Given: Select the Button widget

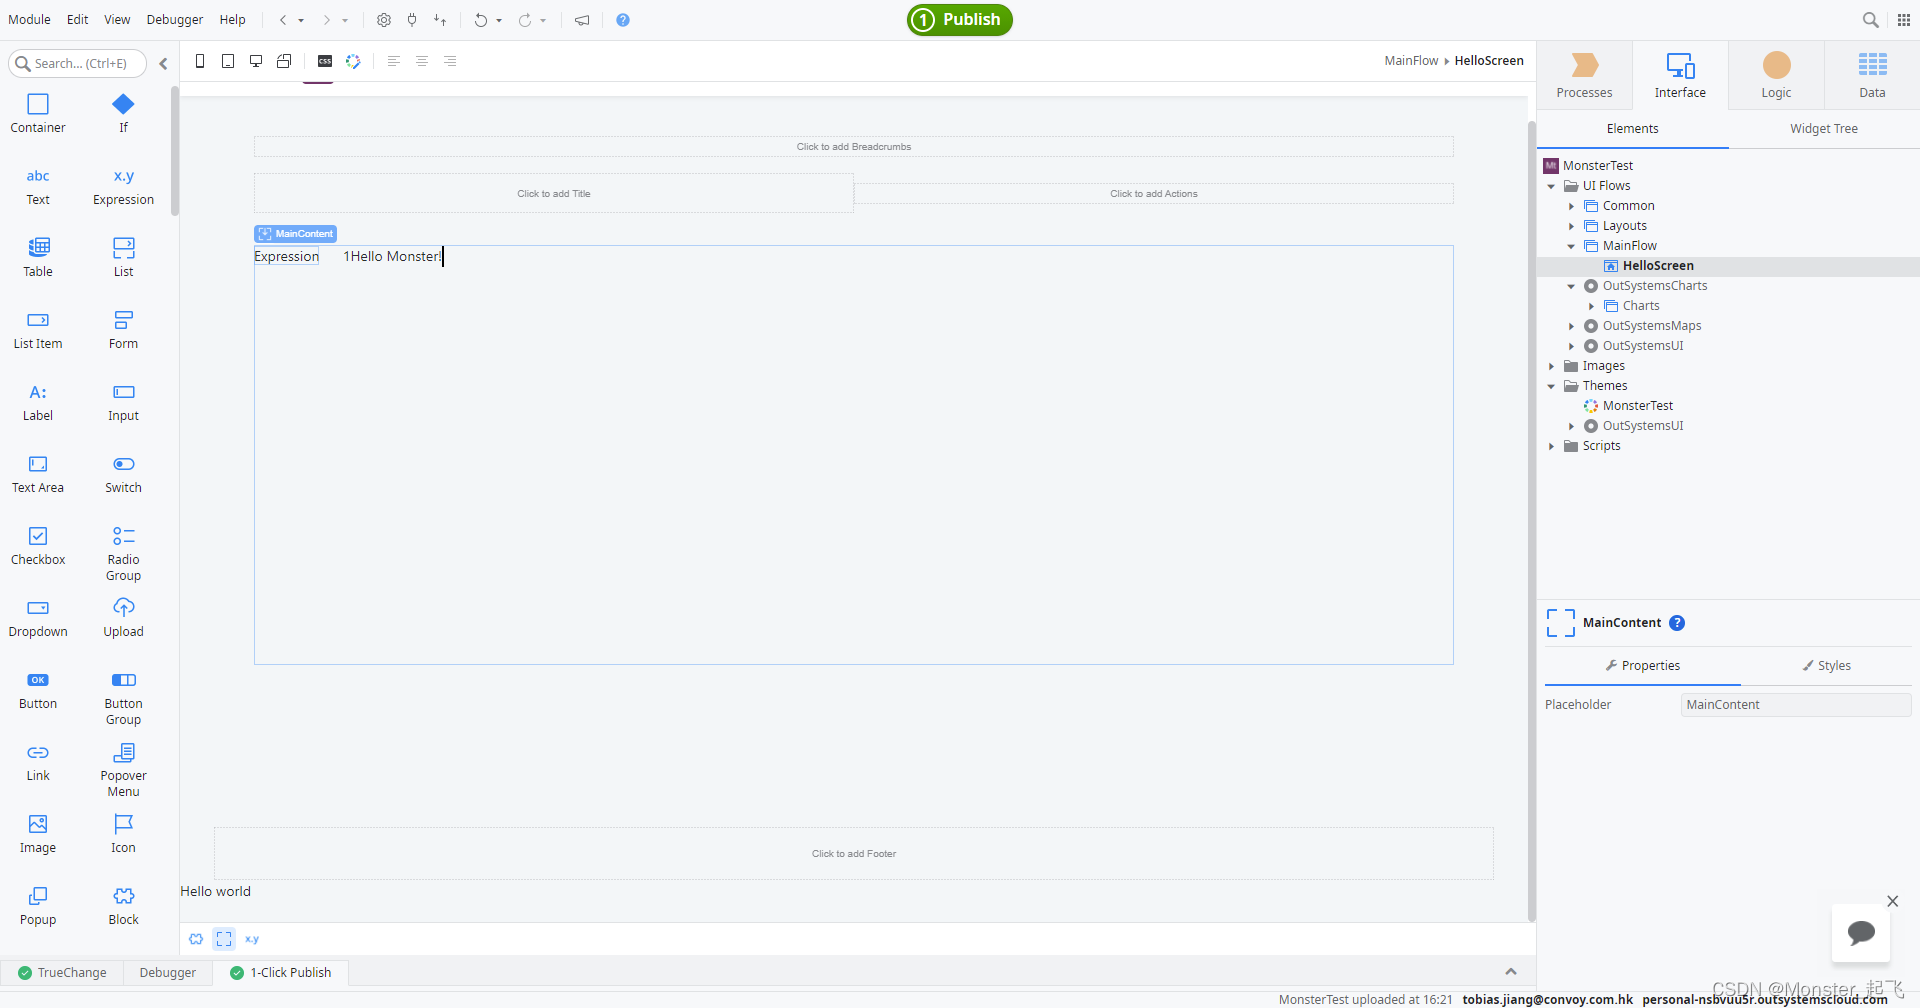Looking at the screenshot, I should pyautogui.click(x=38, y=689).
